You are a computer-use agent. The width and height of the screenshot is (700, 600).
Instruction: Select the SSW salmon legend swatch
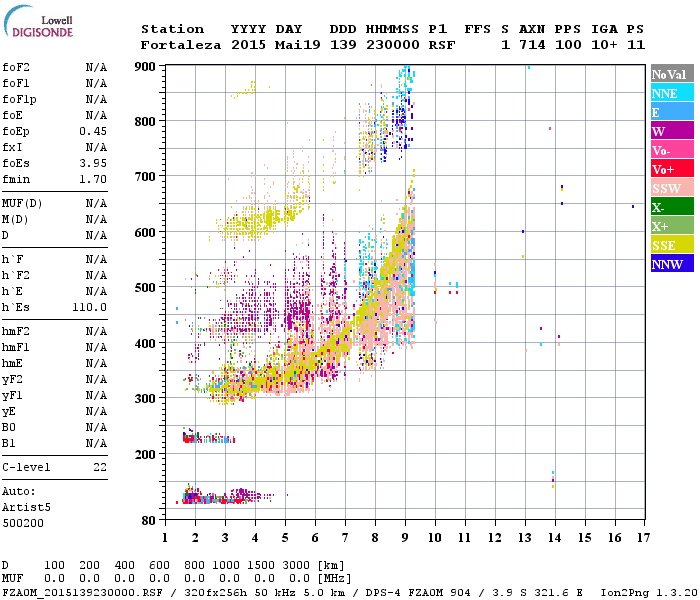(x=672, y=188)
